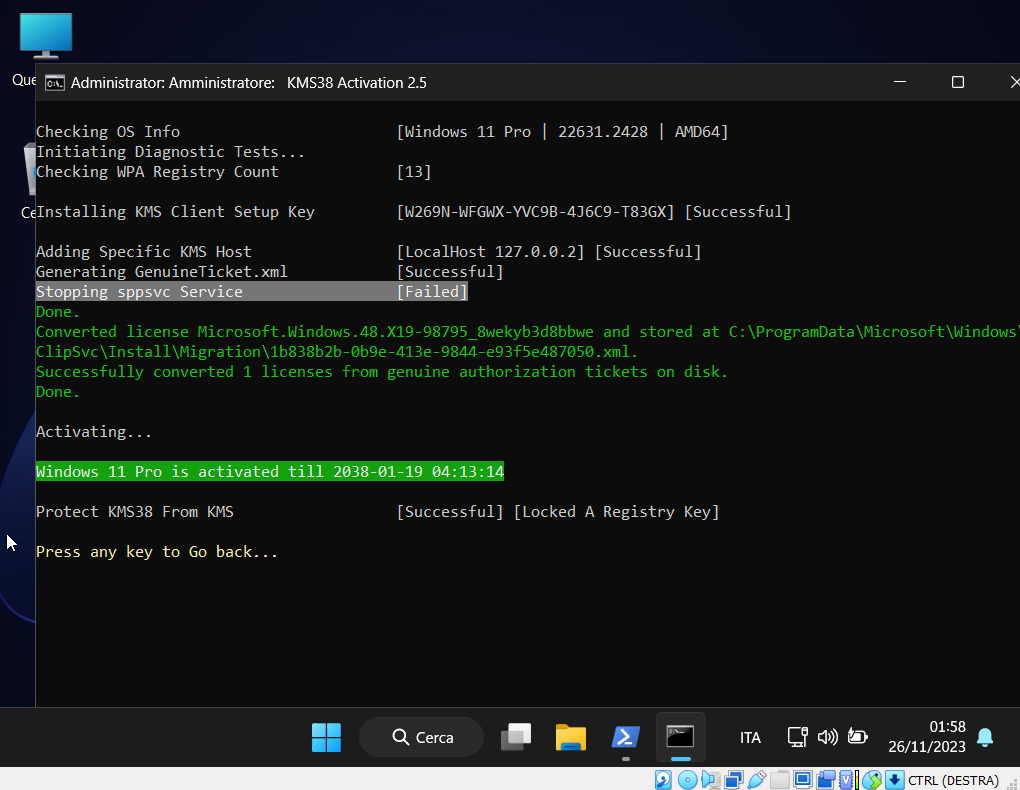This screenshot has width=1020, height=790.
Task: Click the optical disc indicator
Action: pos(687,780)
